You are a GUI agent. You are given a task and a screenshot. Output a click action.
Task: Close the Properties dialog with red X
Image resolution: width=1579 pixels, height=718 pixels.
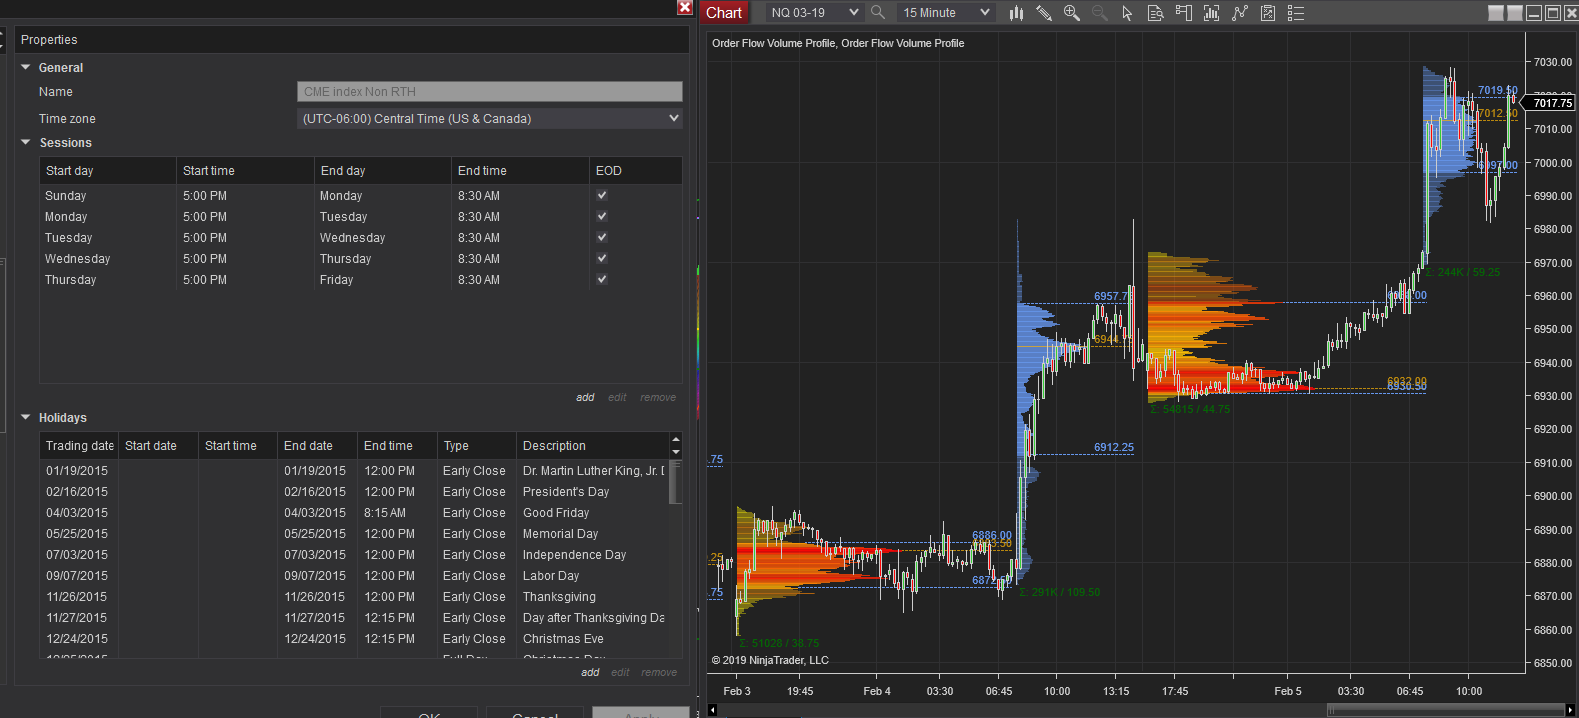tap(685, 7)
